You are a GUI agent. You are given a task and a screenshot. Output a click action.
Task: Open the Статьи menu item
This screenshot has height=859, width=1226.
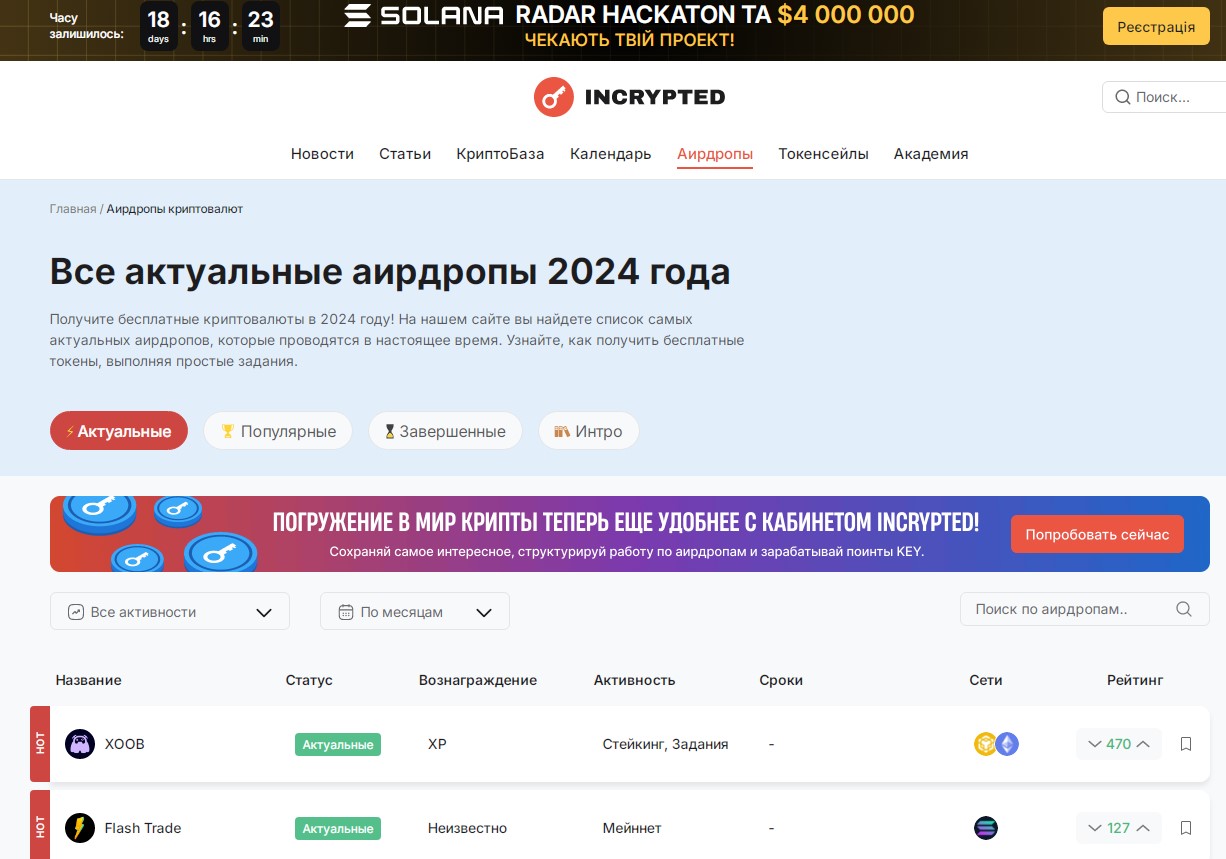tap(405, 154)
